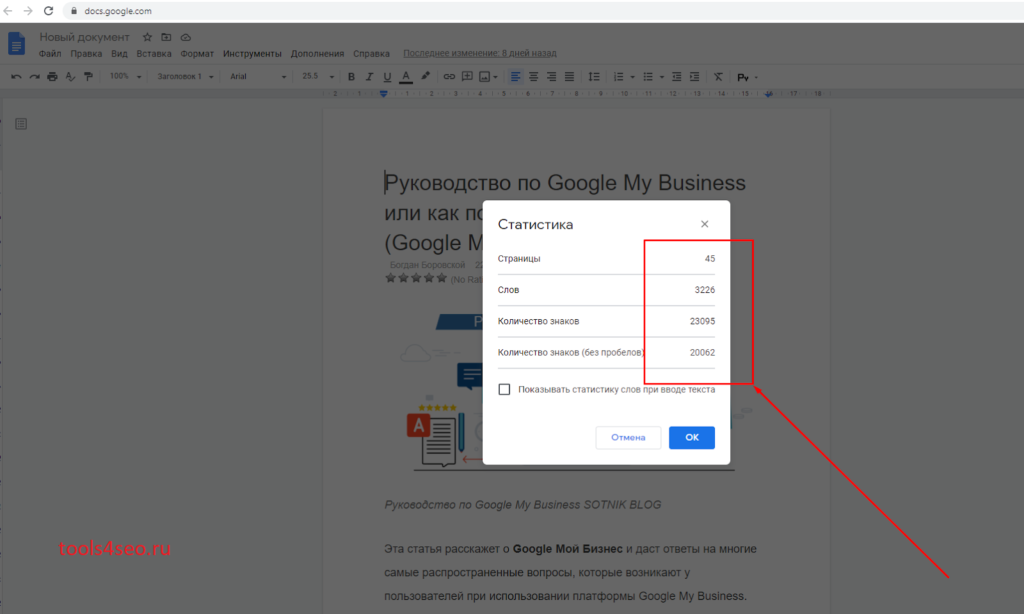Screen dimensions: 1024x614
Task: Open the line spacing options
Action: [x=594, y=76]
